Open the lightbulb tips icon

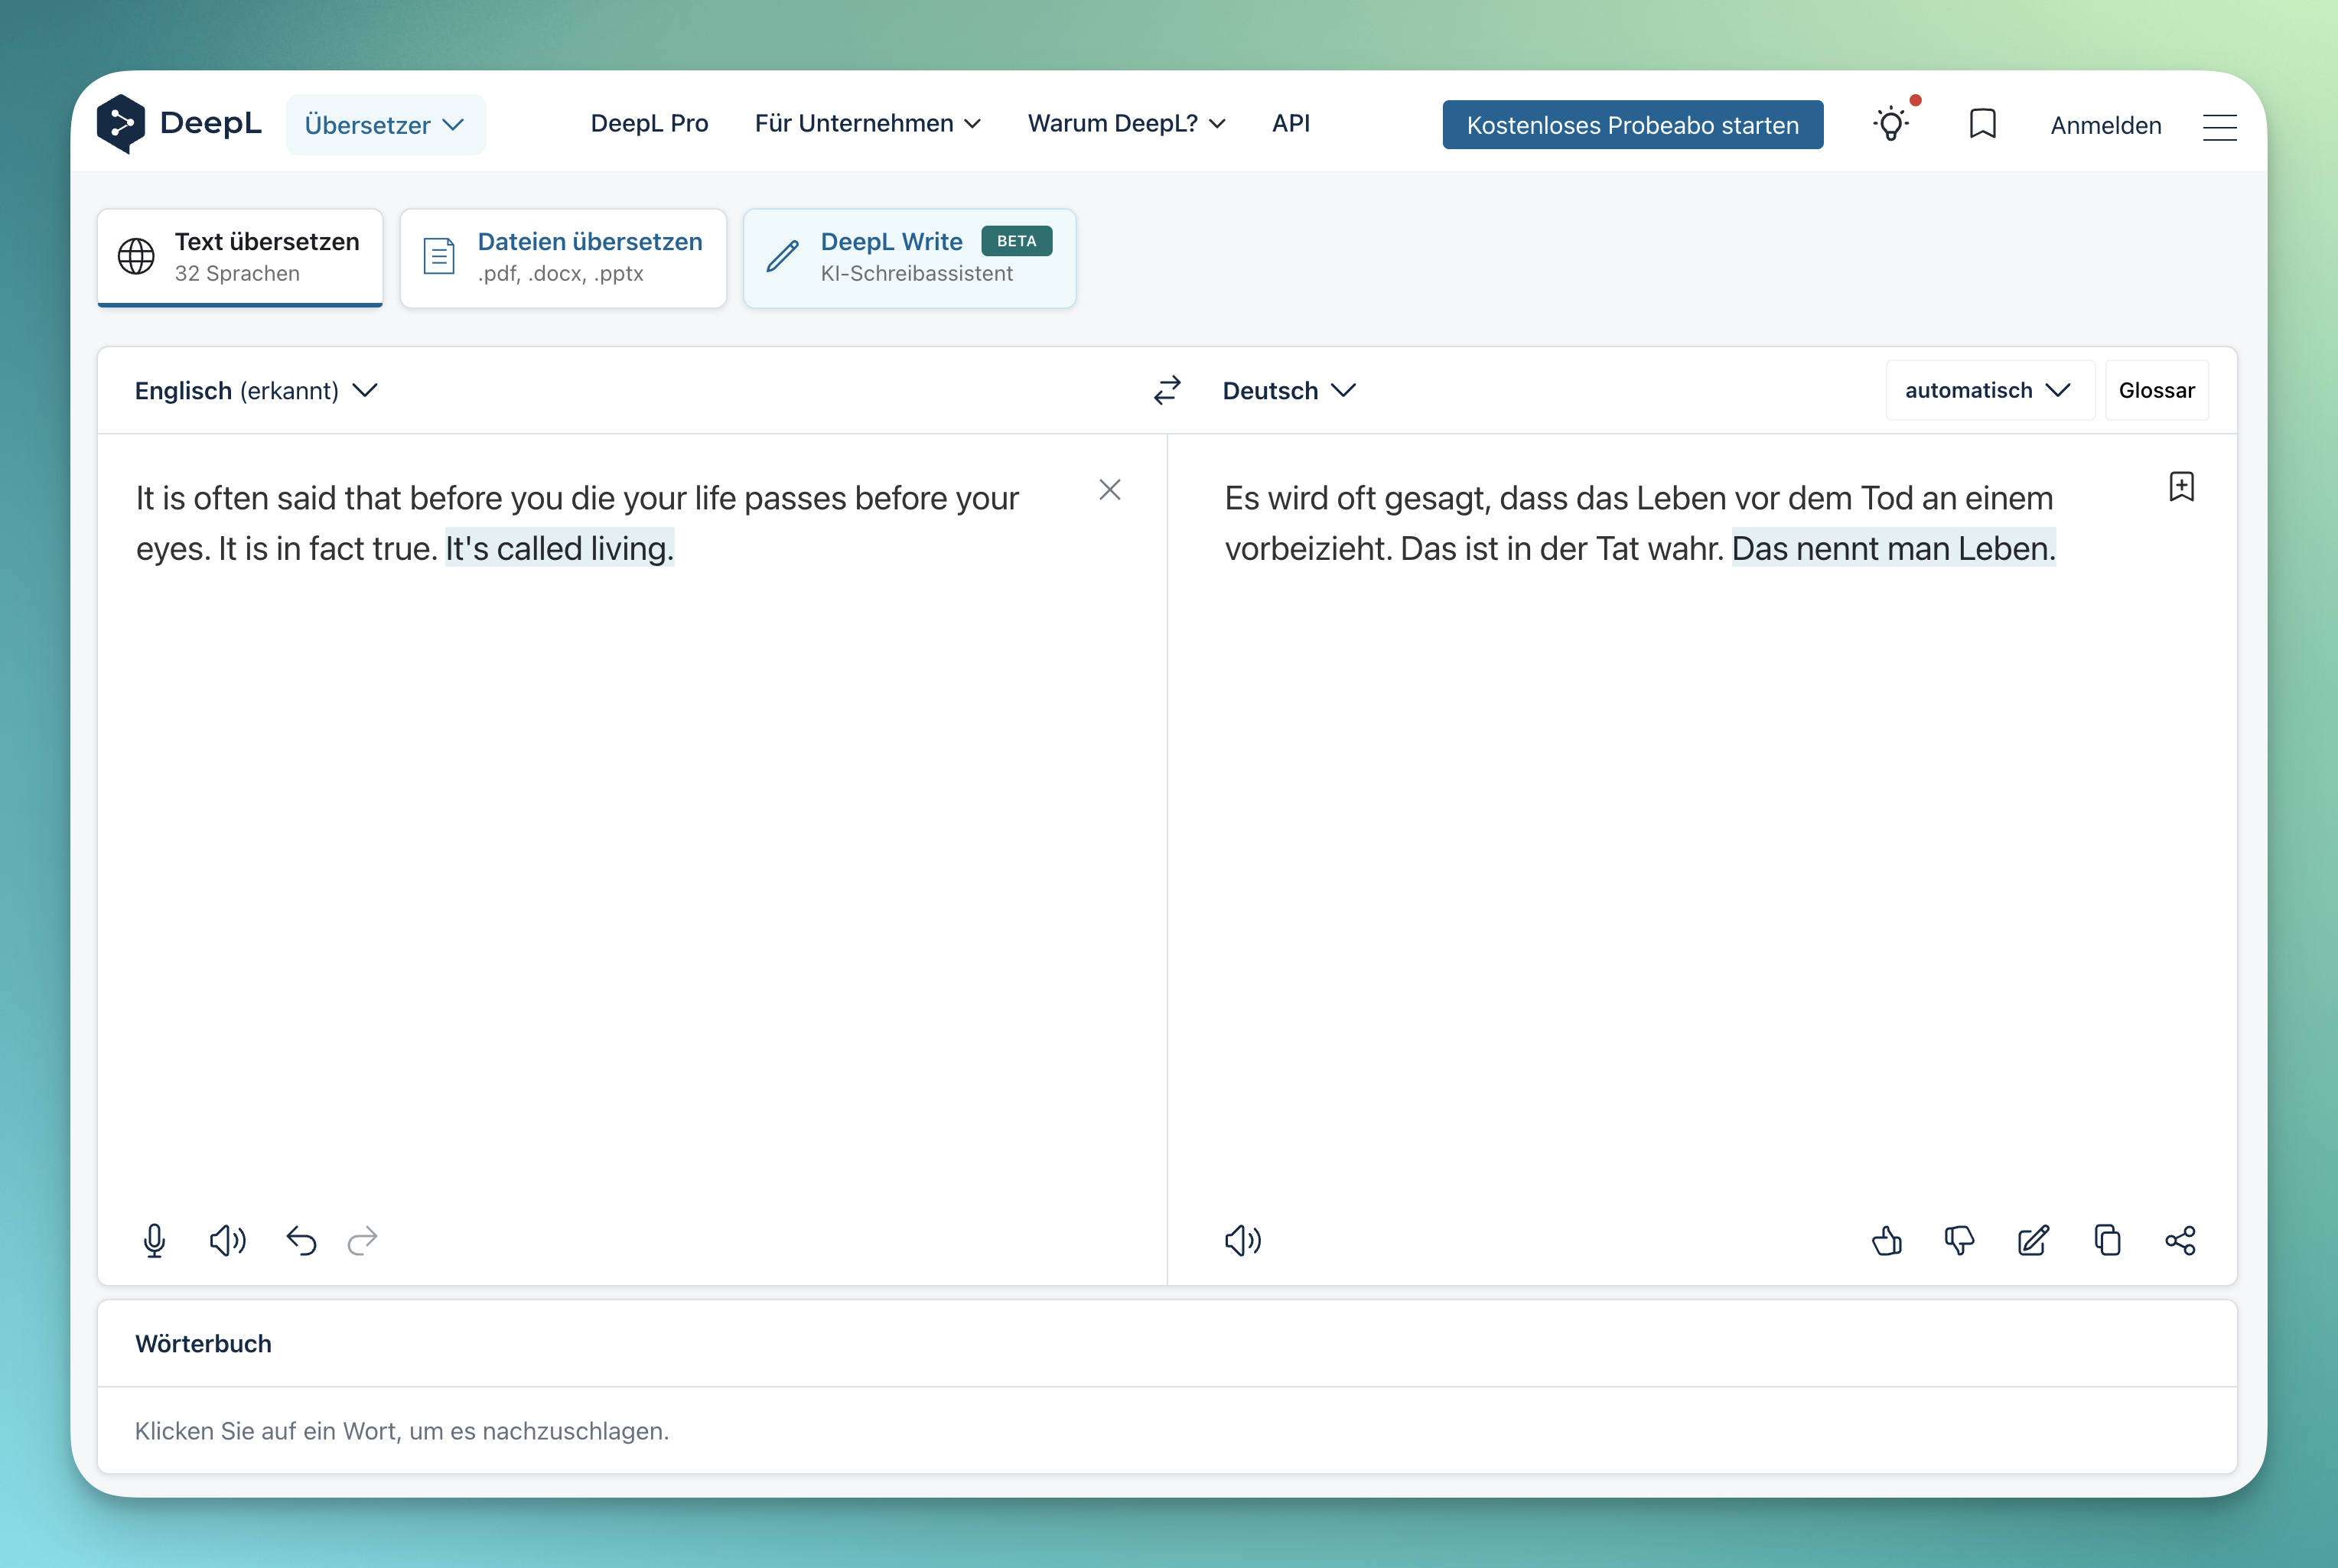[1890, 125]
